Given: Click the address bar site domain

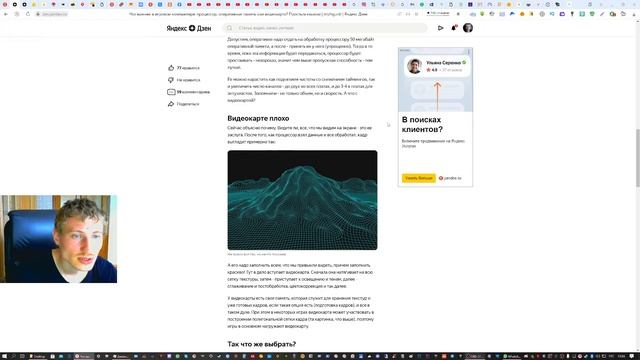Looking at the screenshot, I should [54, 14].
